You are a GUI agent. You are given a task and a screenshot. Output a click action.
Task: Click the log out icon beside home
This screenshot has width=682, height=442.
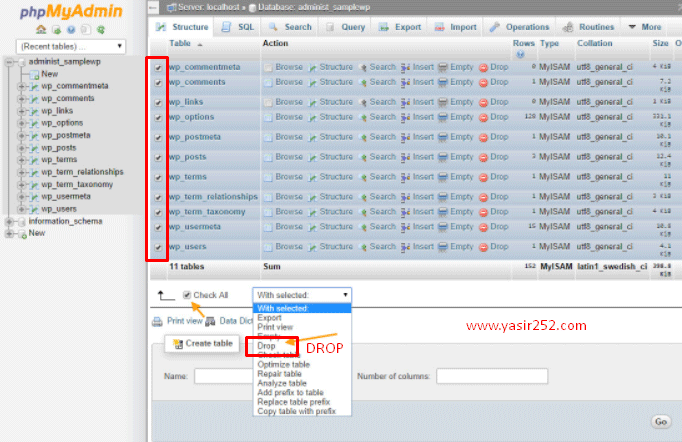(x=56, y=30)
